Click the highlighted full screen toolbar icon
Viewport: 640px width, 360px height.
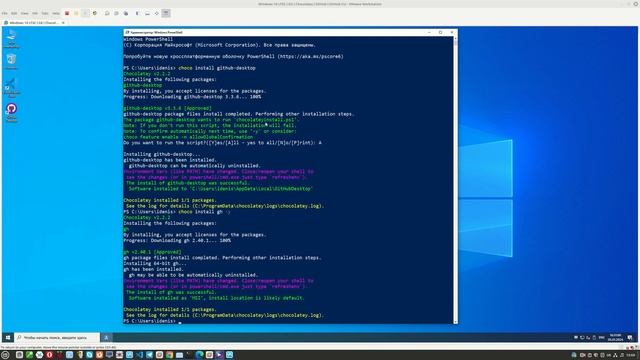pyautogui.click(x=166, y=13)
